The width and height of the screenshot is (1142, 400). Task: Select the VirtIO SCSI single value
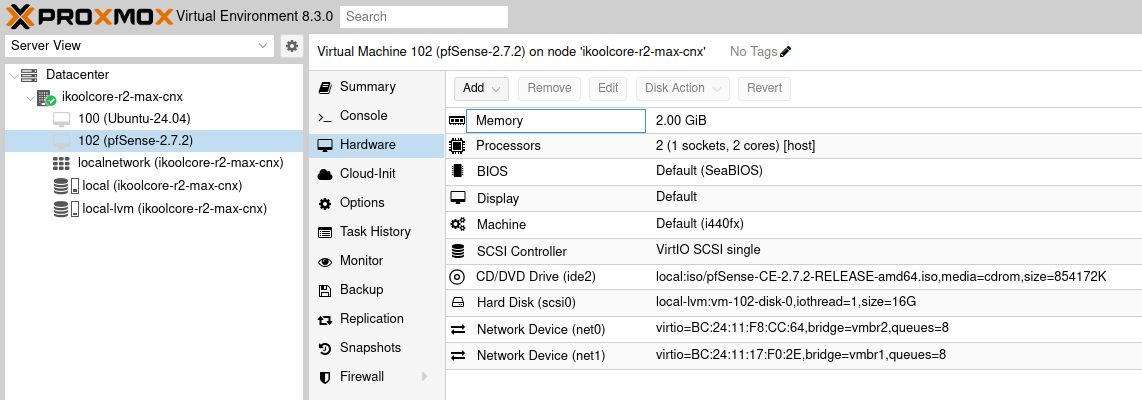708,250
